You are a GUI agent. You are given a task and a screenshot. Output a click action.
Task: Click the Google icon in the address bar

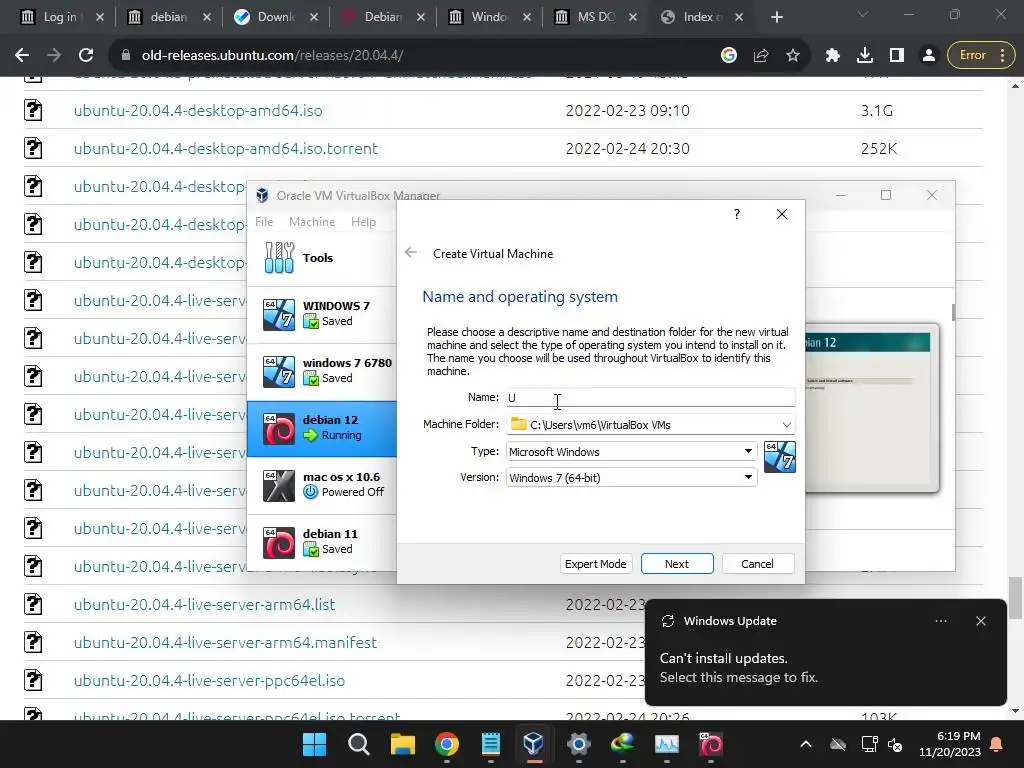click(729, 56)
